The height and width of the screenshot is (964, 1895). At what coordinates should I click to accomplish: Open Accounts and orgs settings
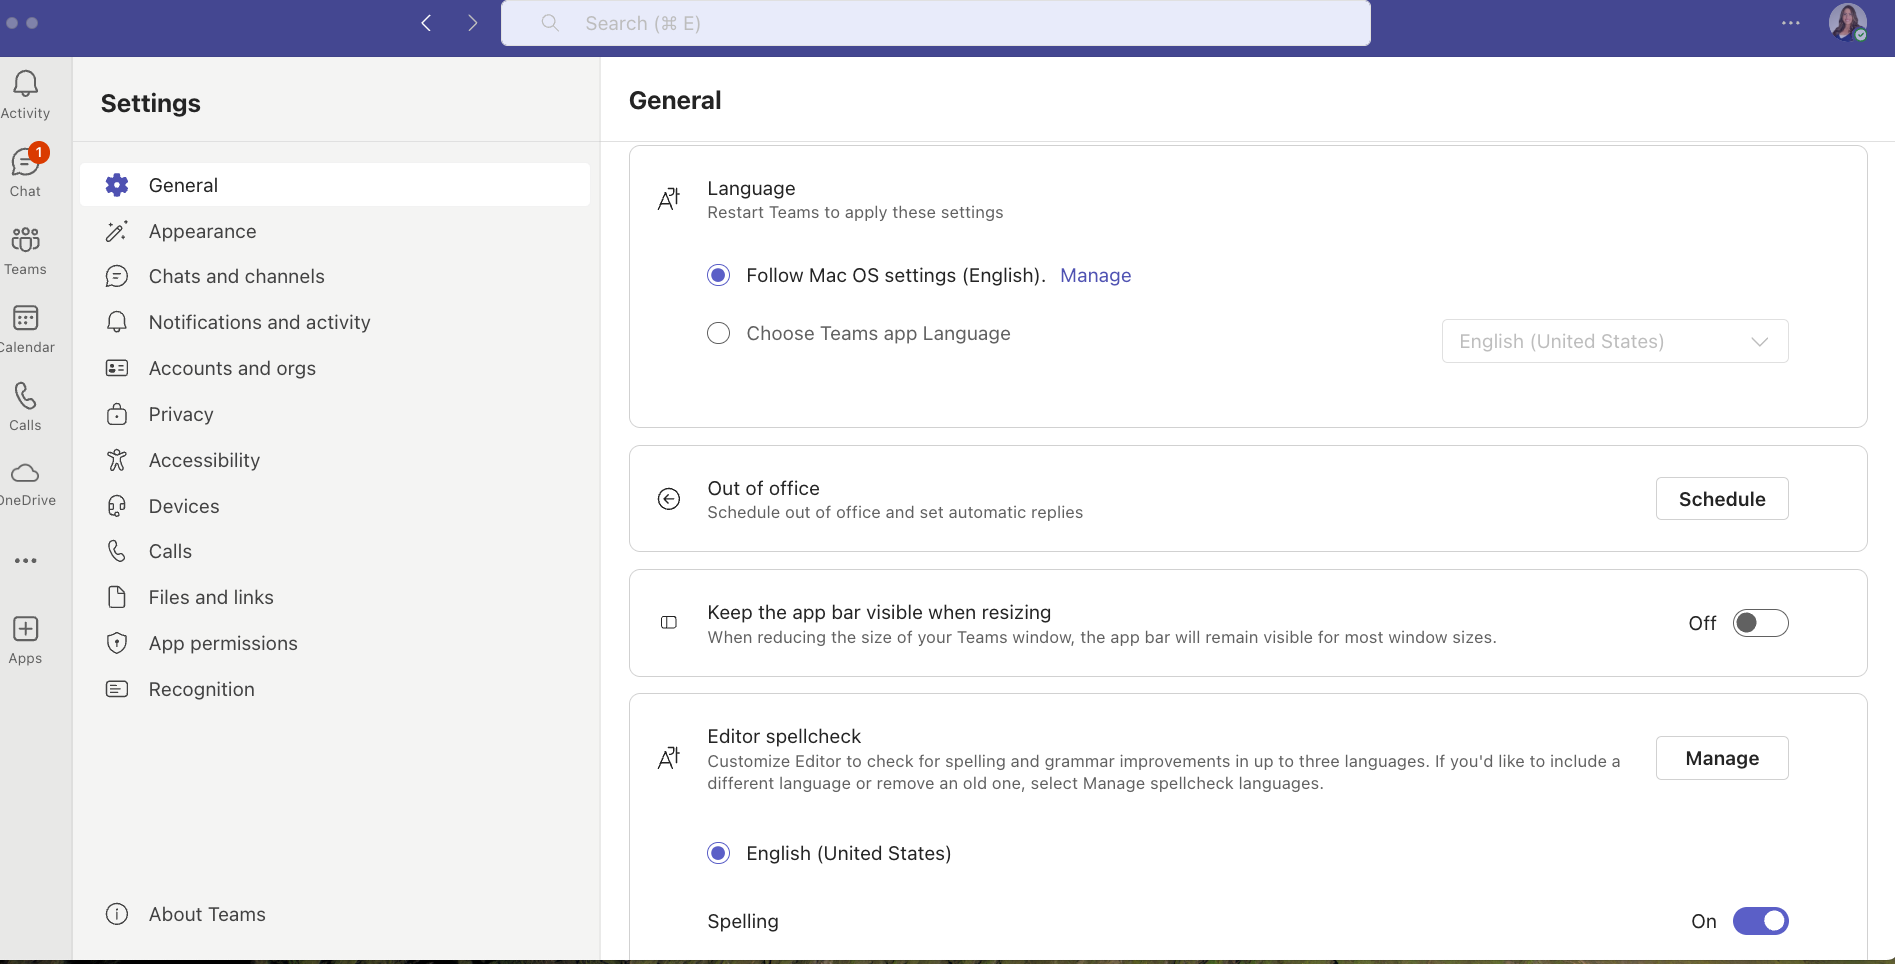(x=335, y=368)
